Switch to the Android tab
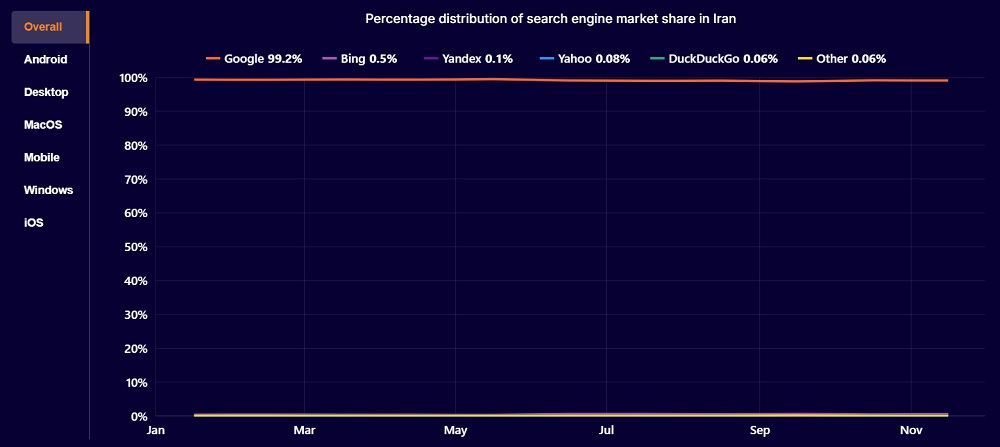 (x=46, y=60)
